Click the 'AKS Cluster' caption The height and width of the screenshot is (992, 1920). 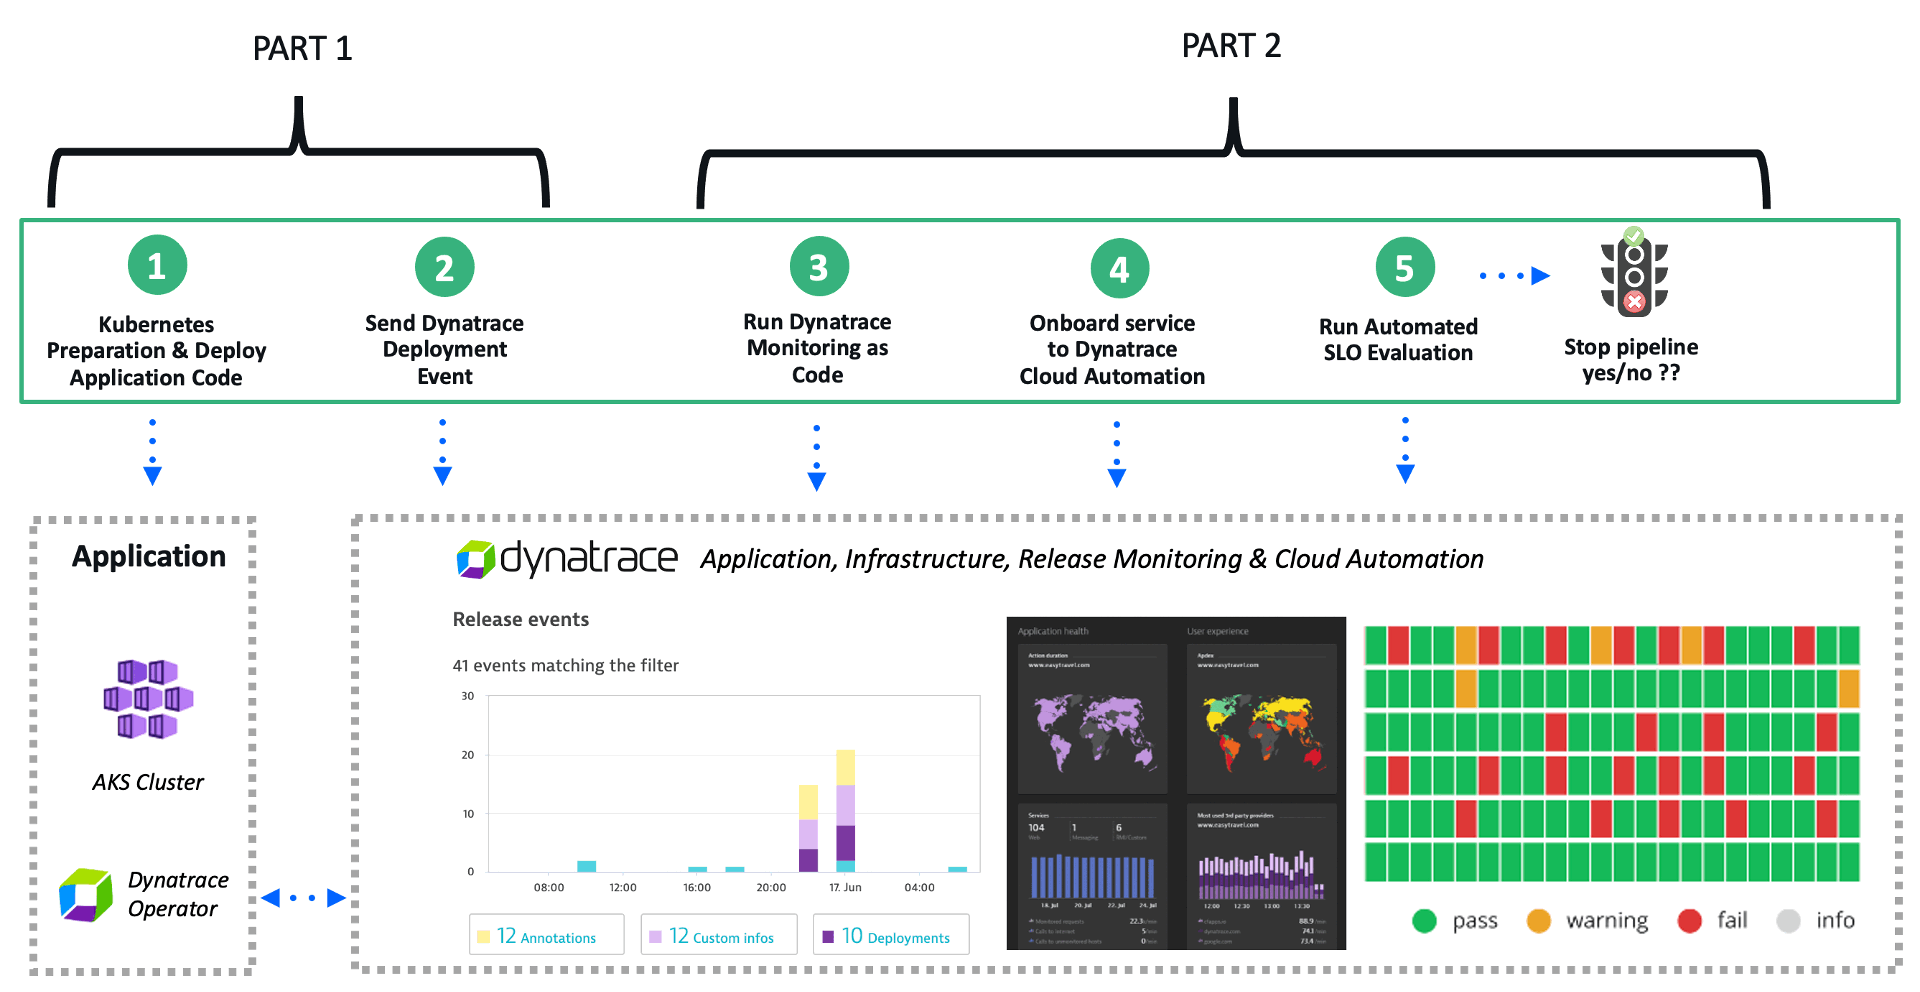tap(148, 782)
